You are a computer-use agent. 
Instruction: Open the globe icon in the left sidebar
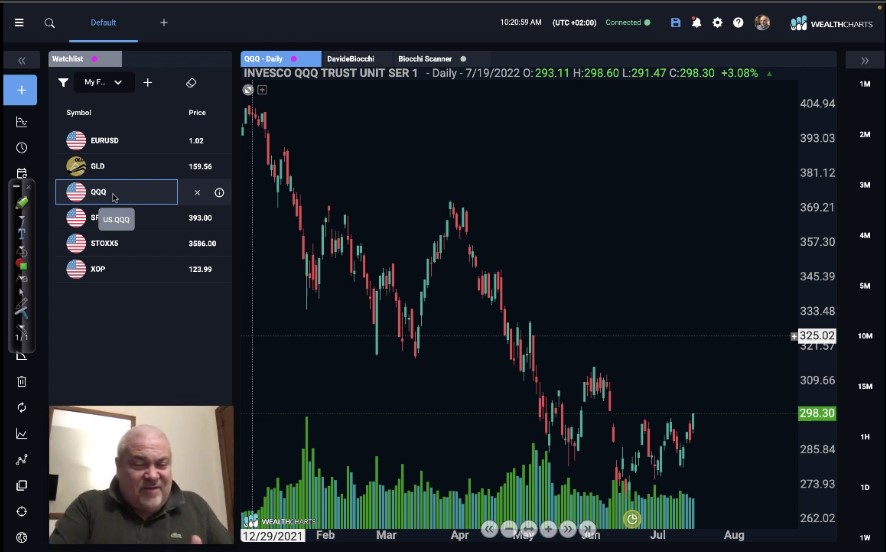tap(21, 537)
